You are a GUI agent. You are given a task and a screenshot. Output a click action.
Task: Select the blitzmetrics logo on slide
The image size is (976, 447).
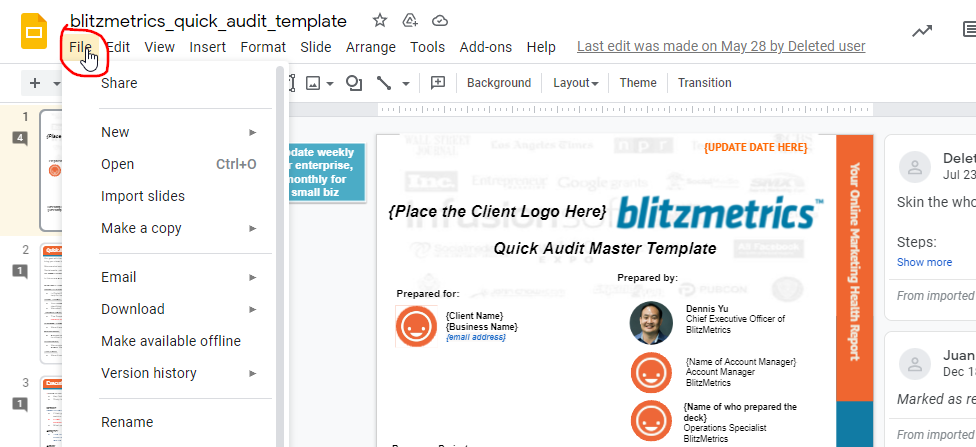point(720,214)
